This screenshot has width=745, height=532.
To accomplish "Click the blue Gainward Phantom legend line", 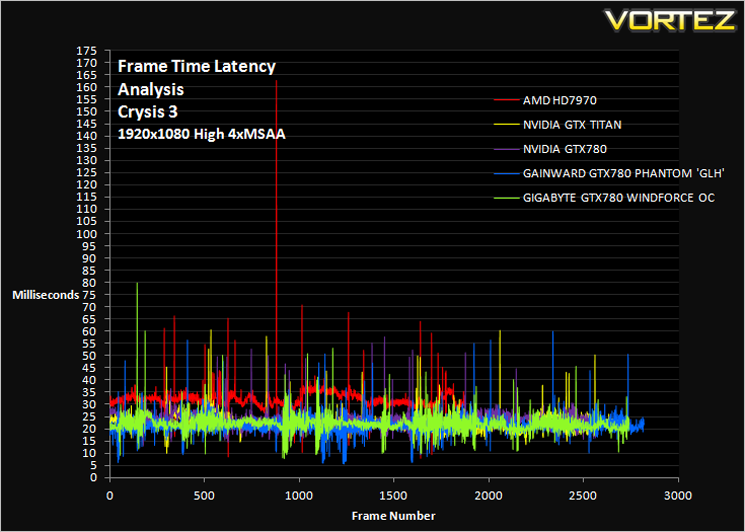I will [x=507, y=173].
